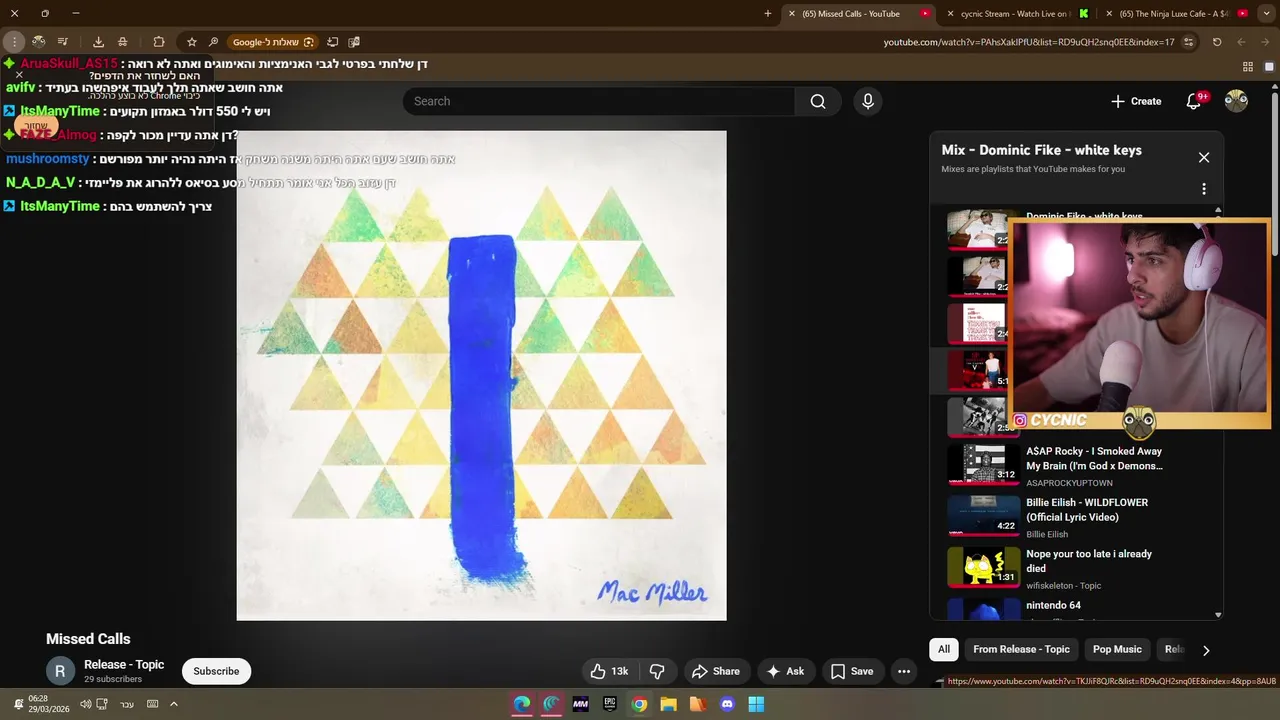The width and height of the screenshot is (1280, 720).
Task: Select the 'Pop Music' filter chip
Action: (1117, 649)
